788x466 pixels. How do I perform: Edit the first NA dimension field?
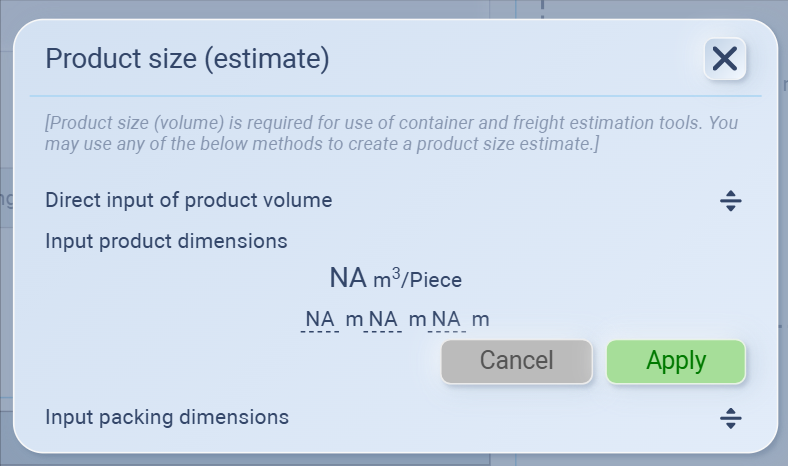320,319
